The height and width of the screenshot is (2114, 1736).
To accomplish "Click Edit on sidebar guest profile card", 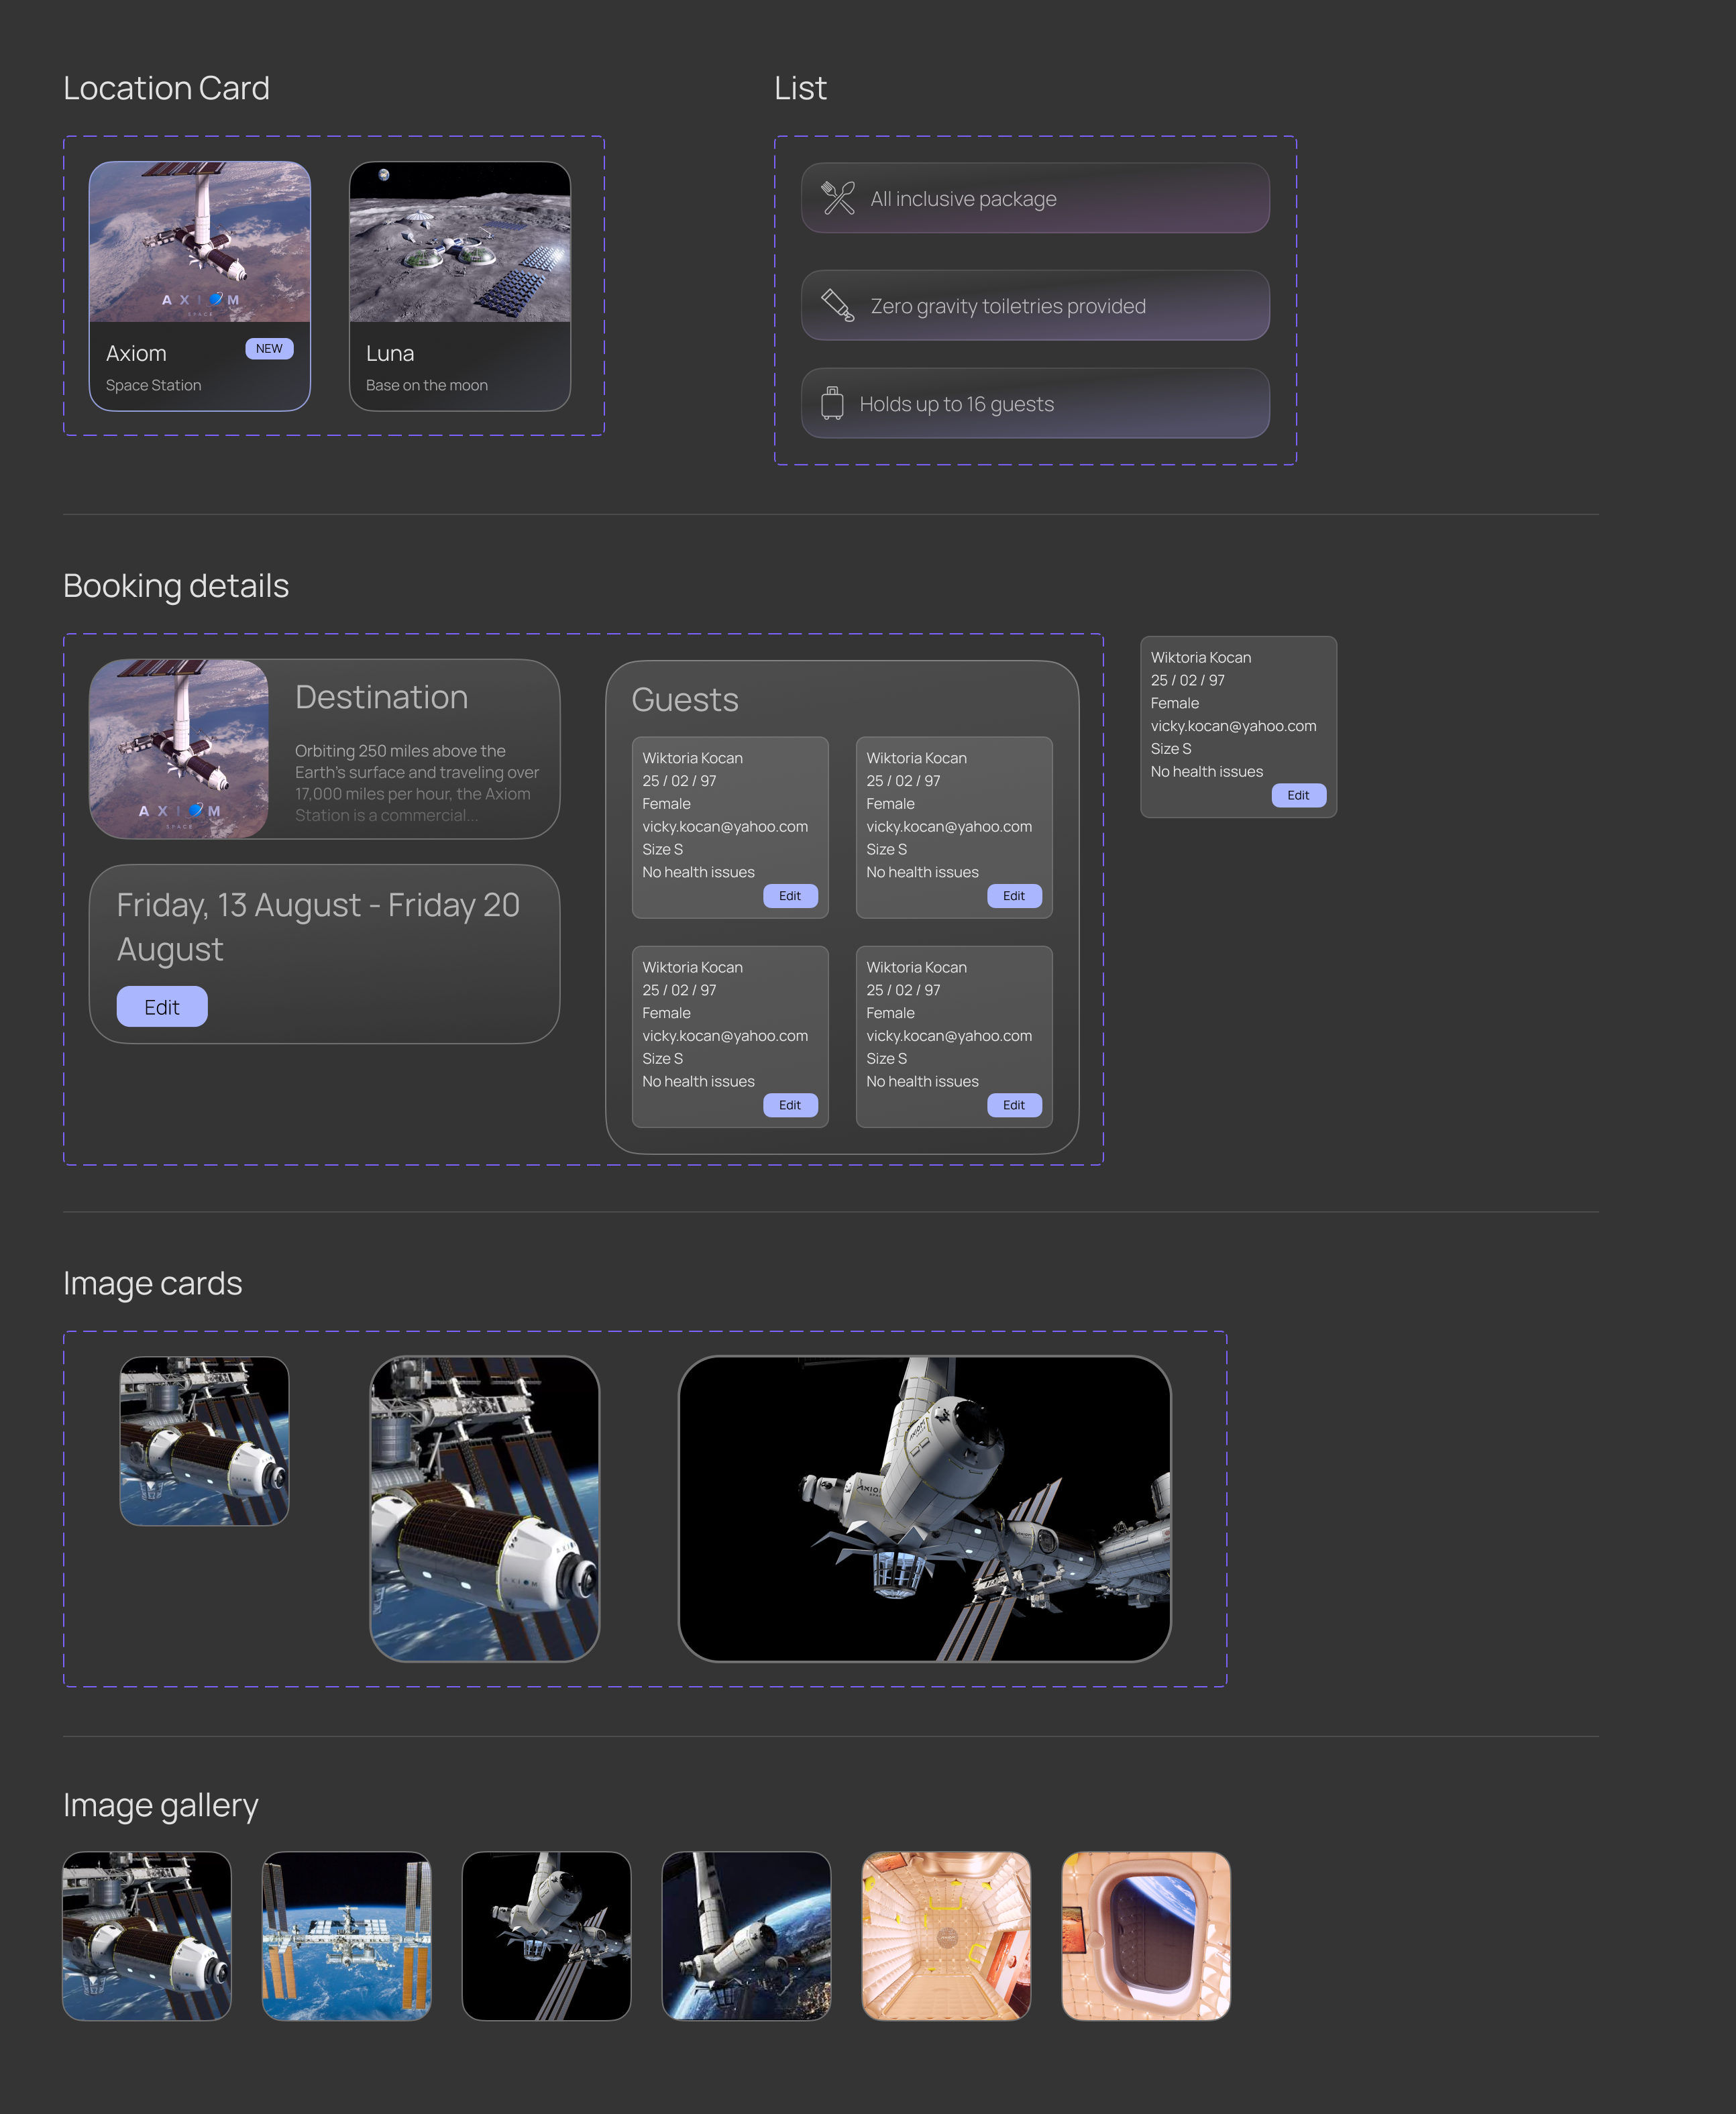I will [x=1297, y=793].
